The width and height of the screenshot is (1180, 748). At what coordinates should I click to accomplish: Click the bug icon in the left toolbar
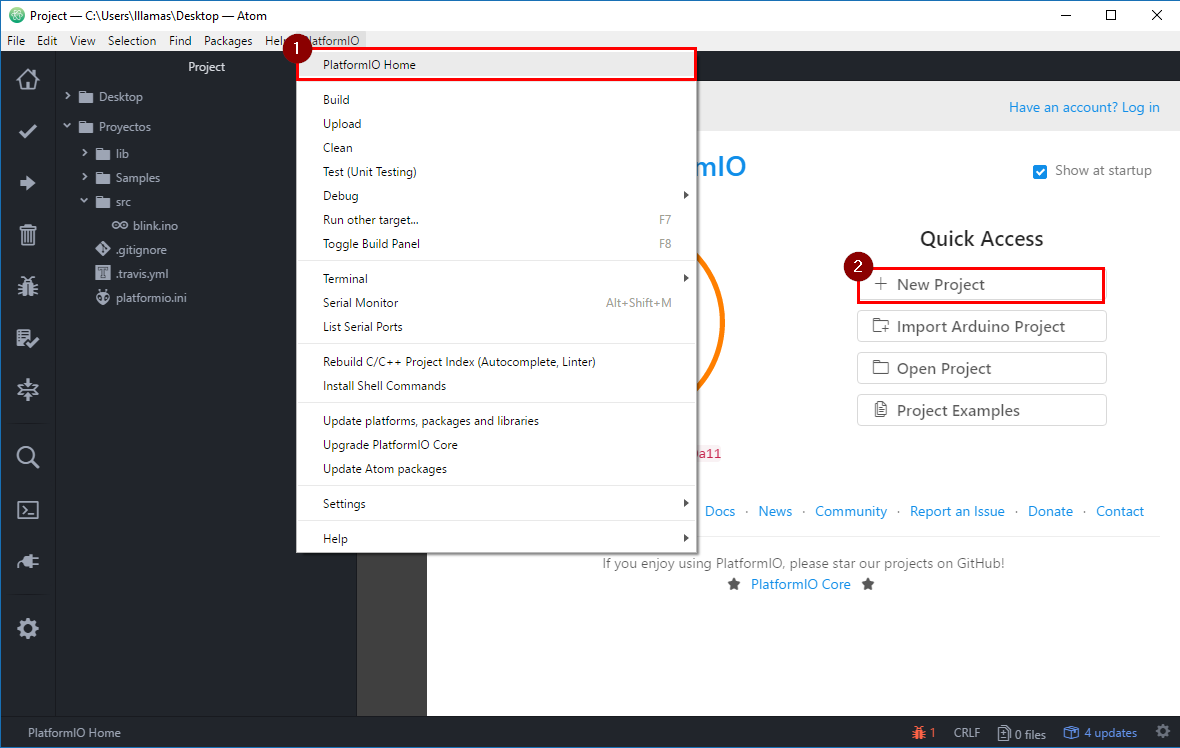tap(28, 286)
